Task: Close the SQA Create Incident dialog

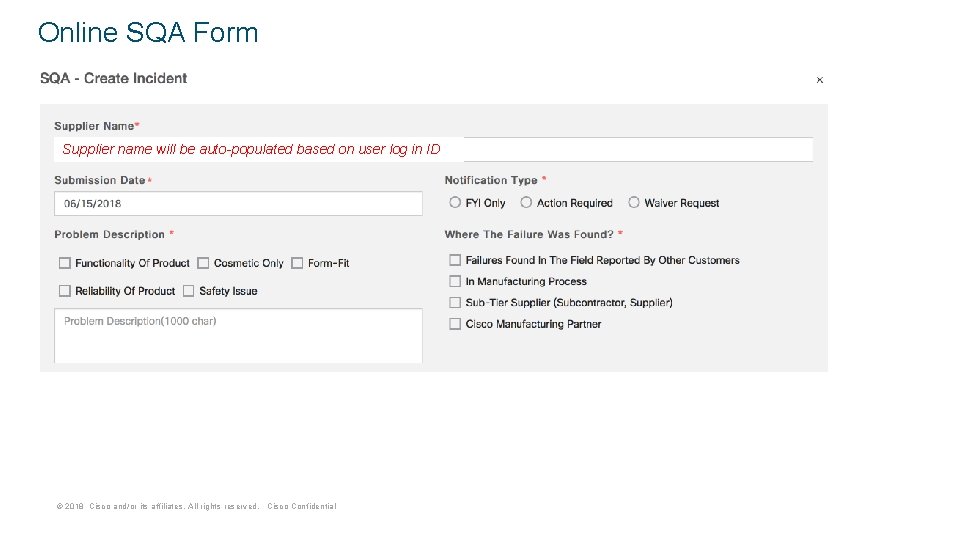Action: [820, 80]
